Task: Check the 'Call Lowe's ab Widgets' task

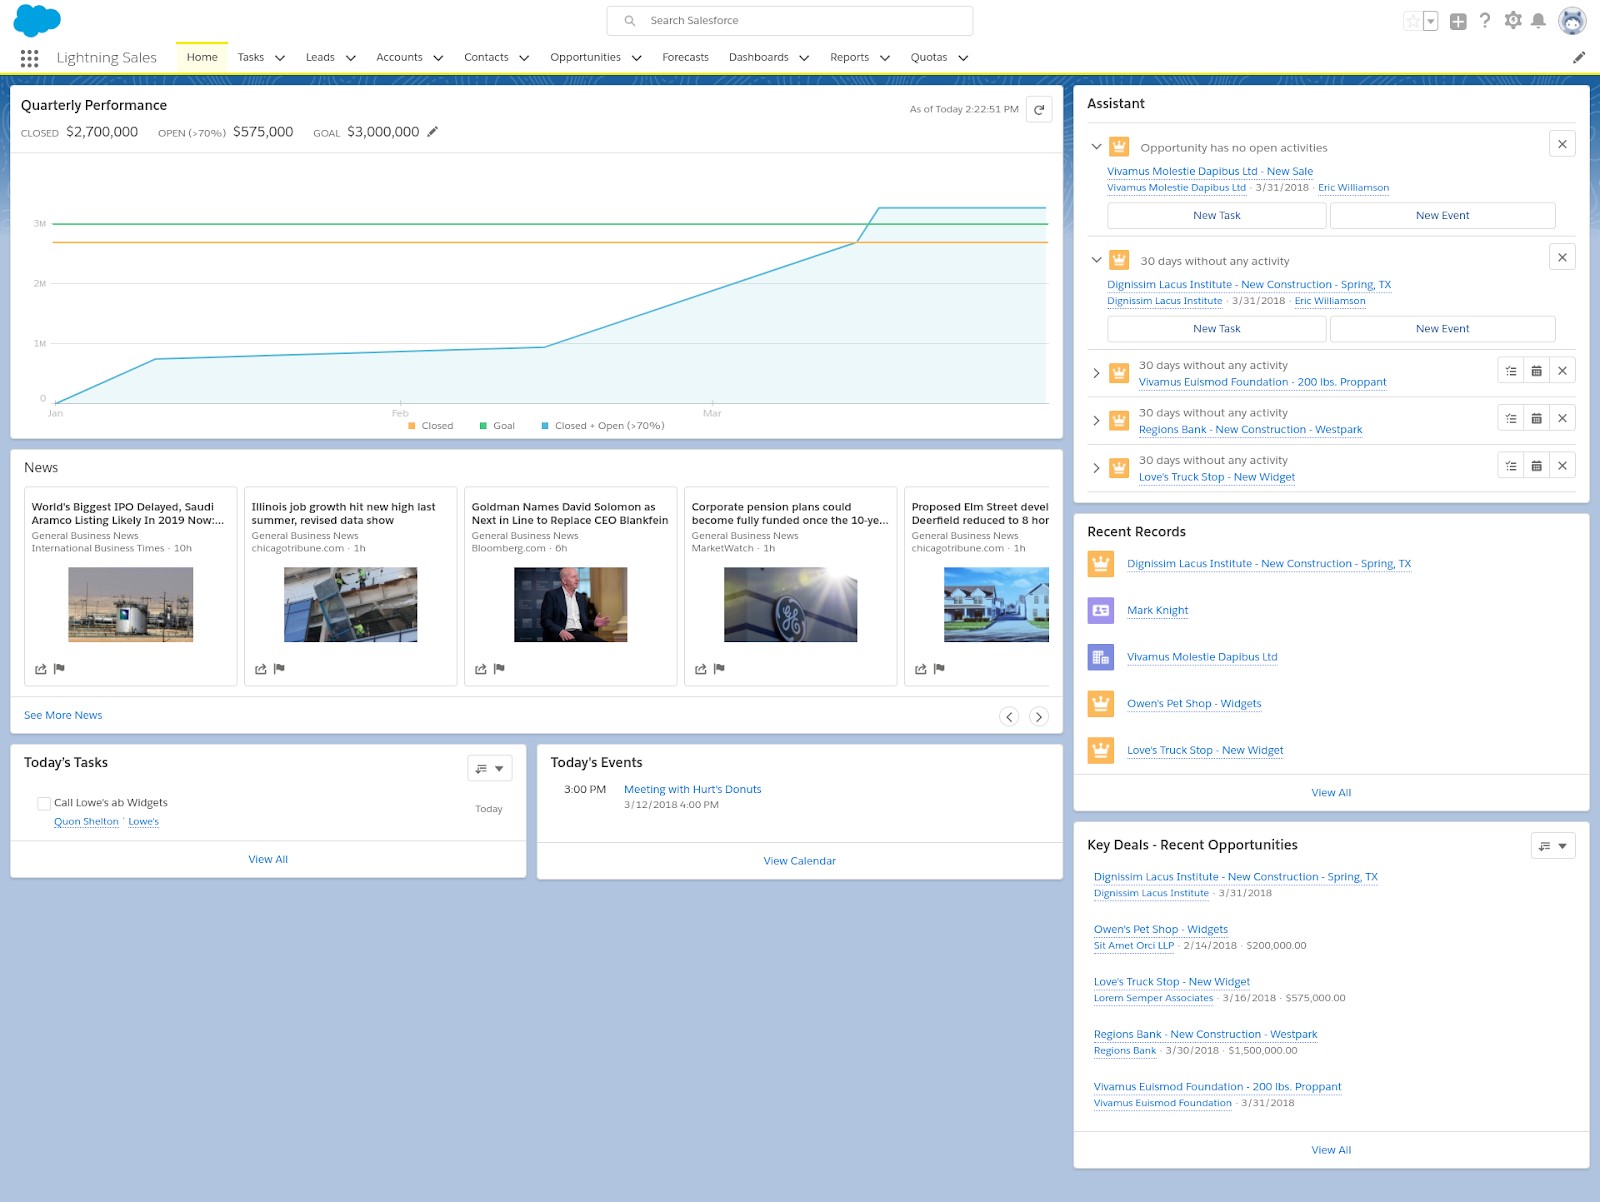Action: click(44, 803)
